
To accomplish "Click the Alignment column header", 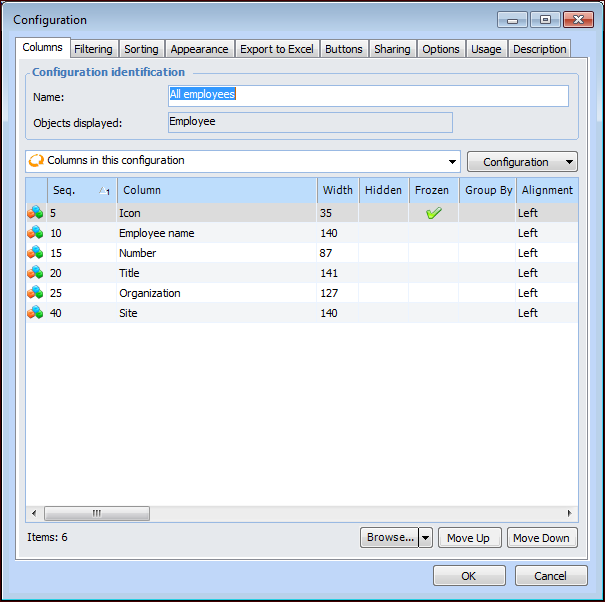I will tap(547, 190).
